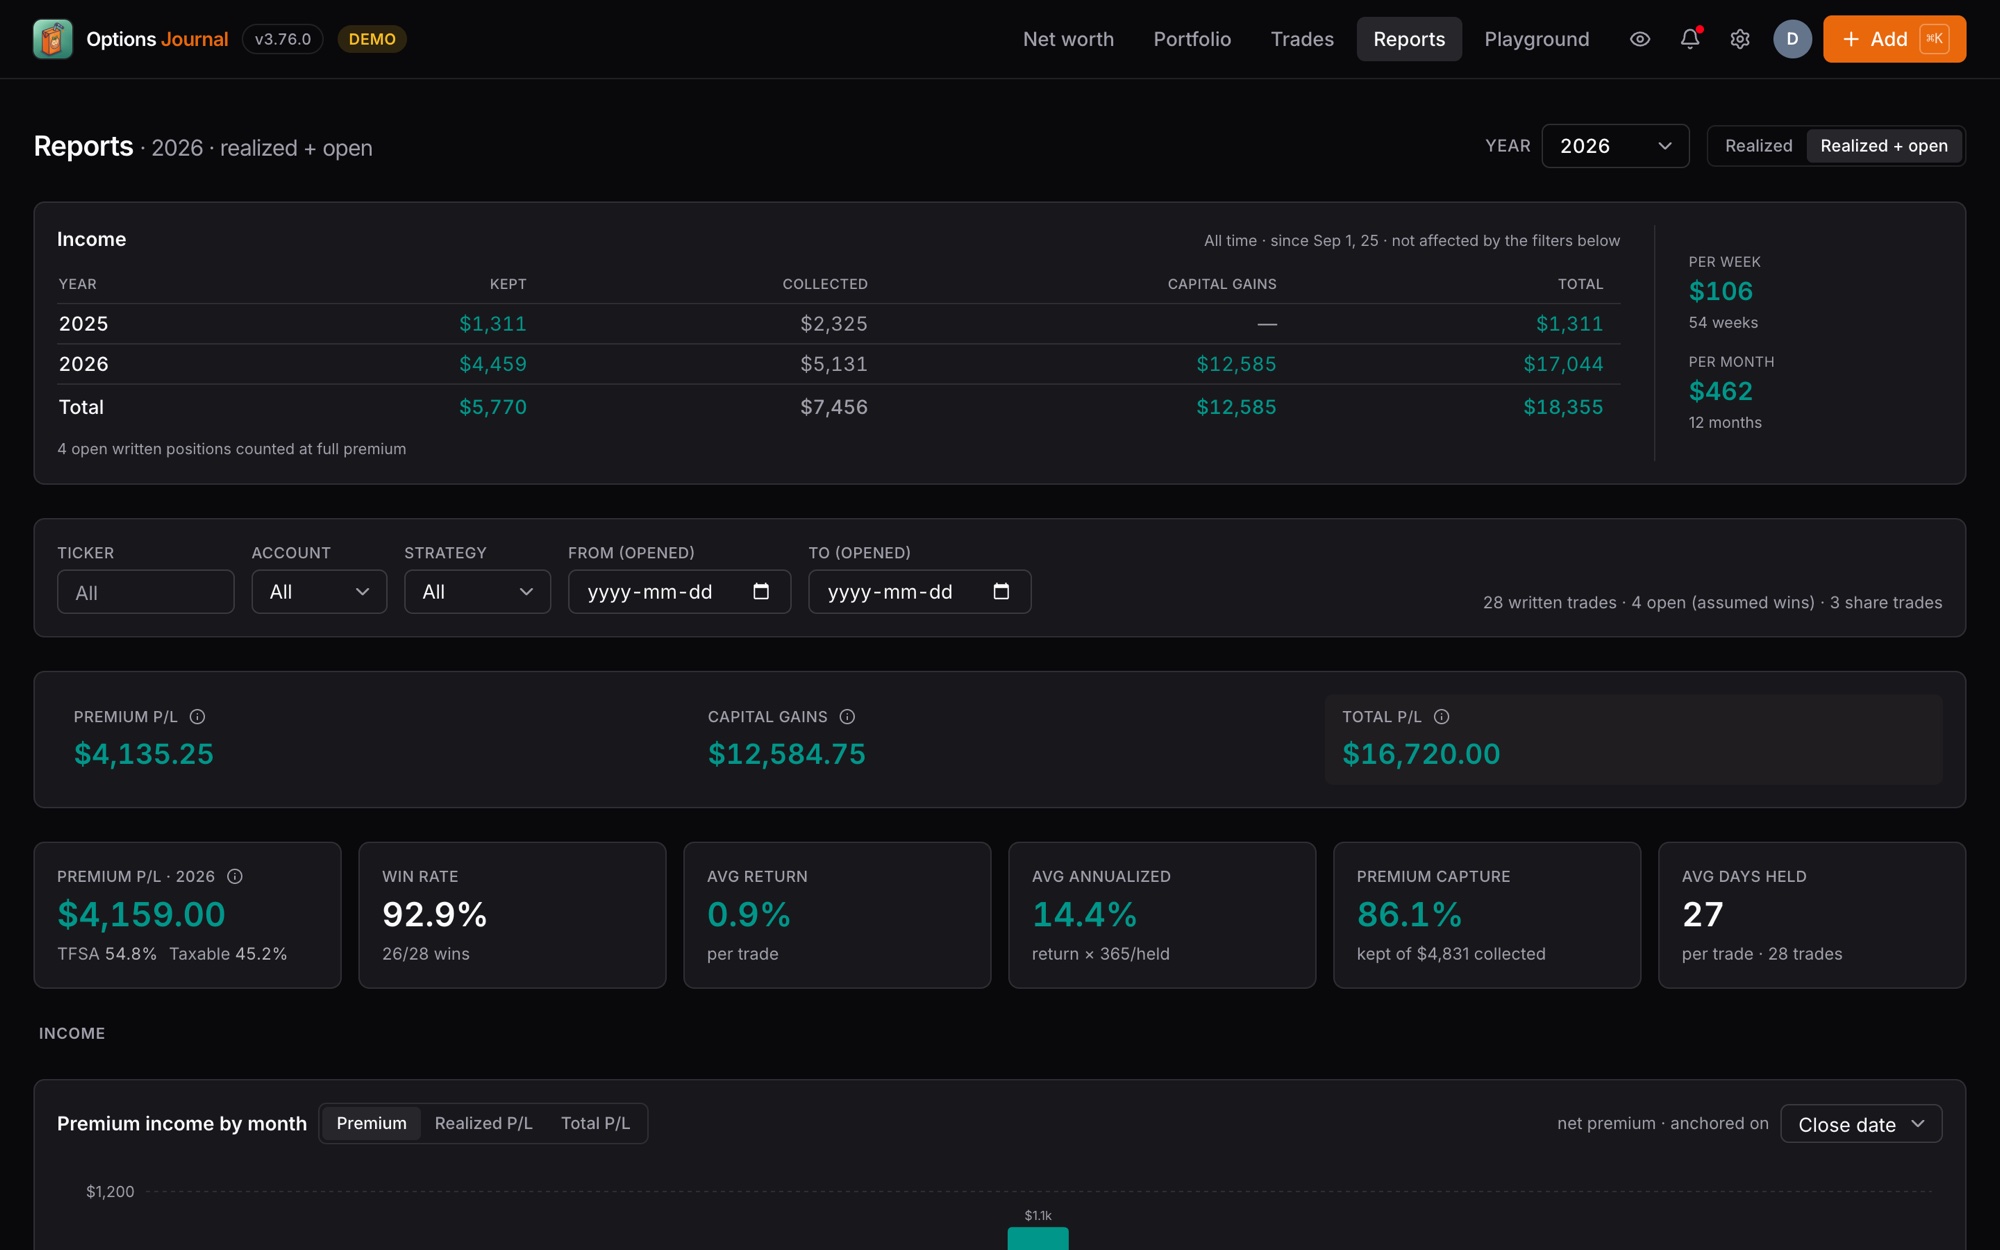2000x1250 pixels.
Task: Click the Per Week $106 value
Action: [x=1721, y=291]
